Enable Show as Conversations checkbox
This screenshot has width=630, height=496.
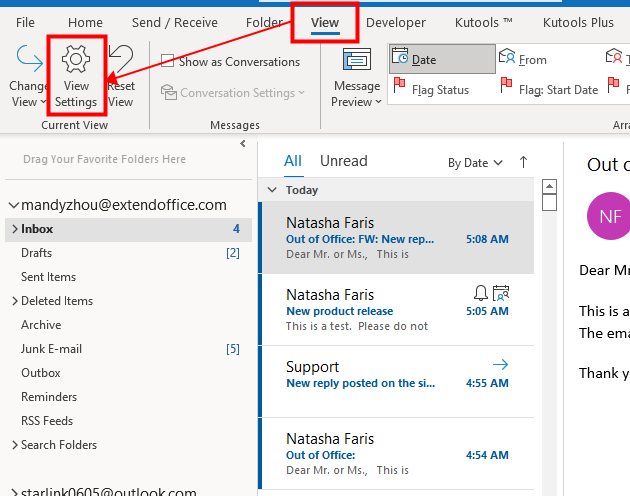pos(167,62)
